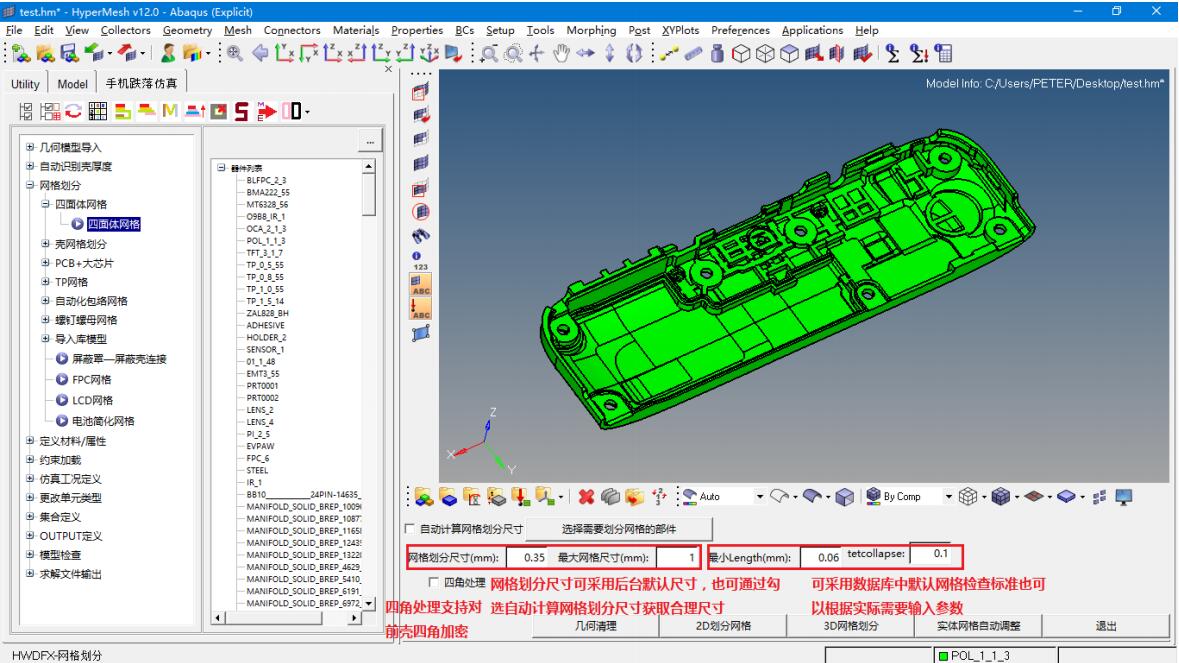This screenshot has width=1179, height=663.
Task: Open the Mesh menu
Action: point(238,30)
